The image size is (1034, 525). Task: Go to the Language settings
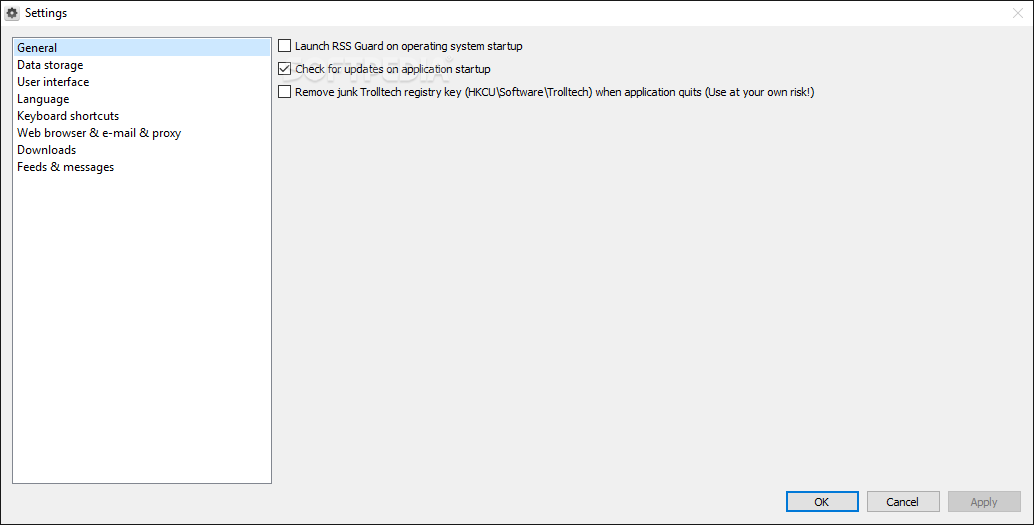[x=141, y=99]
